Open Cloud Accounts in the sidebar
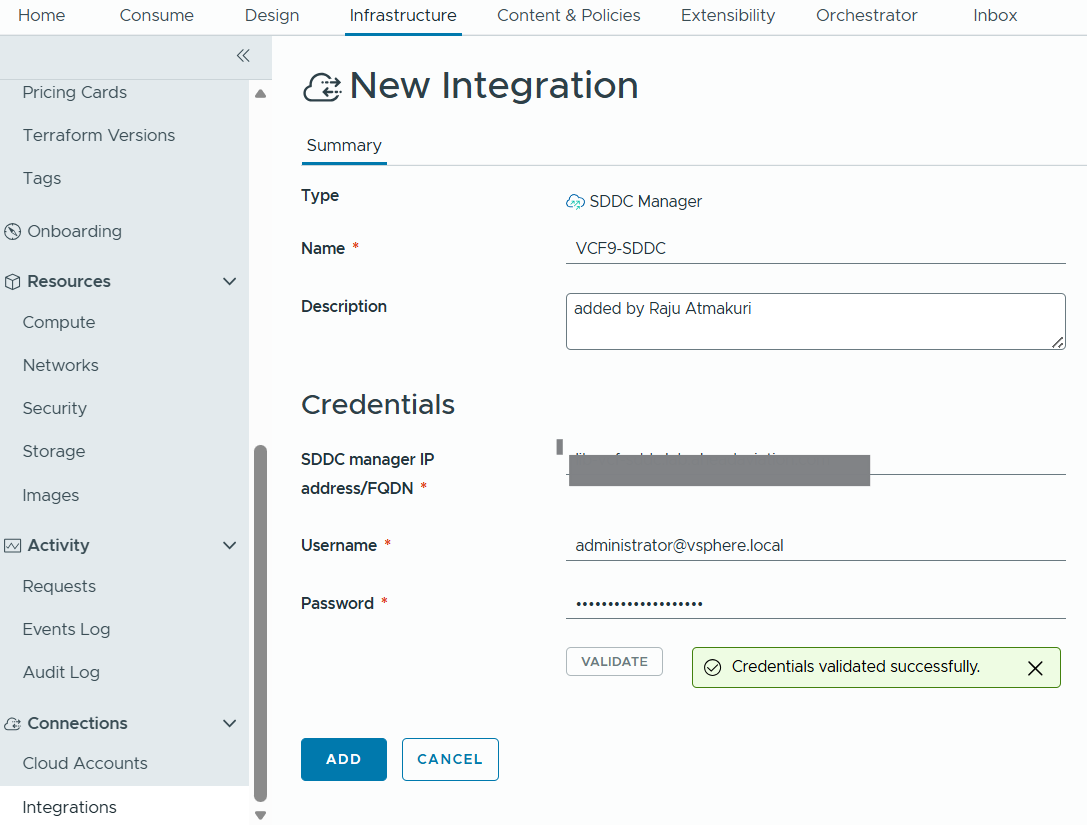This screenshot has width=1087, height=825. tap(85, 764)
